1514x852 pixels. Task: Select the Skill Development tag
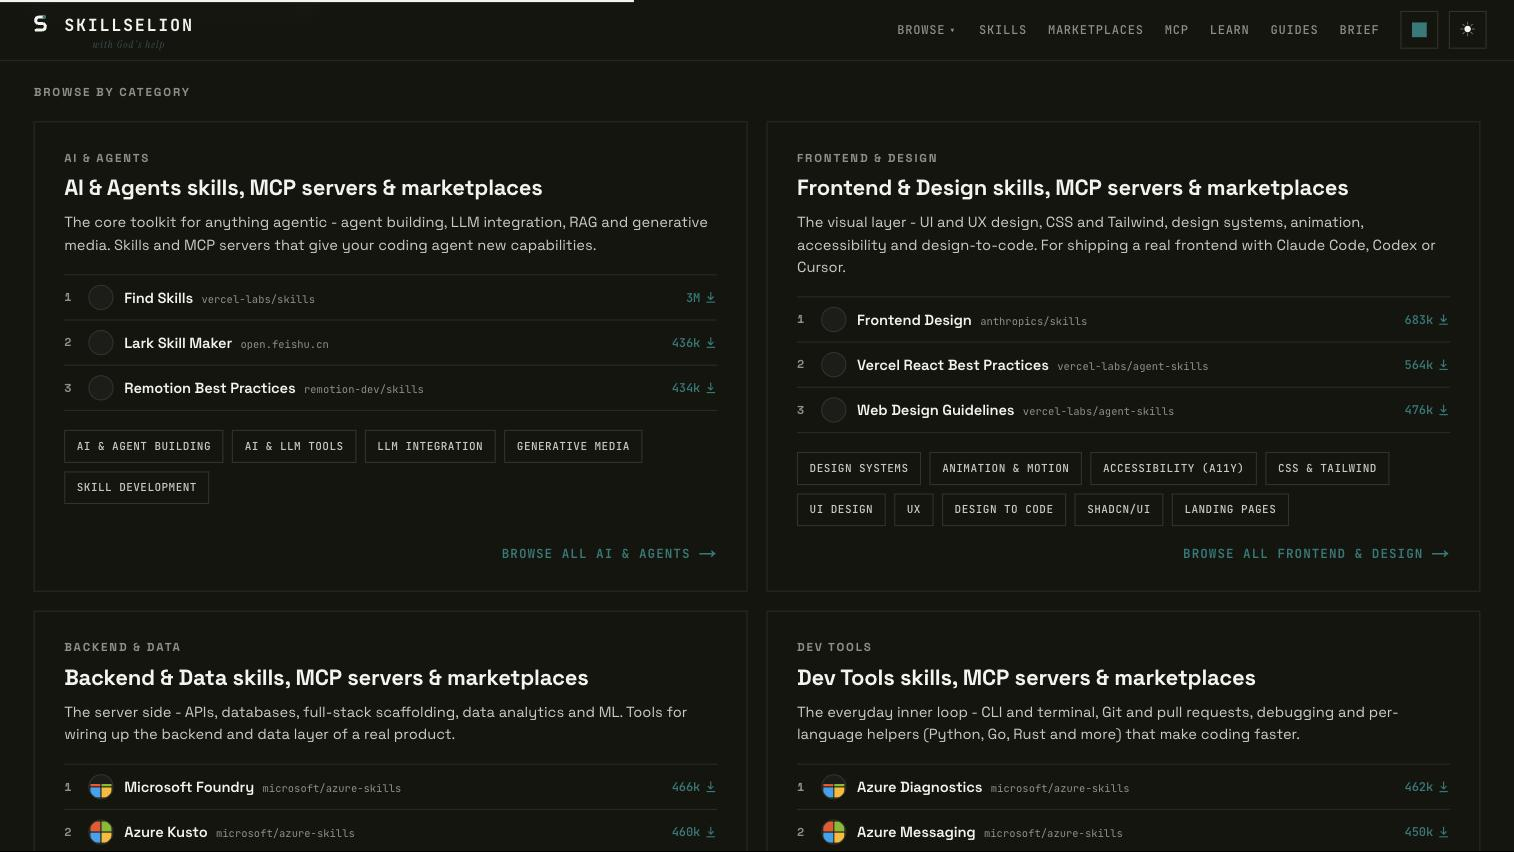[x=136, y=487]
